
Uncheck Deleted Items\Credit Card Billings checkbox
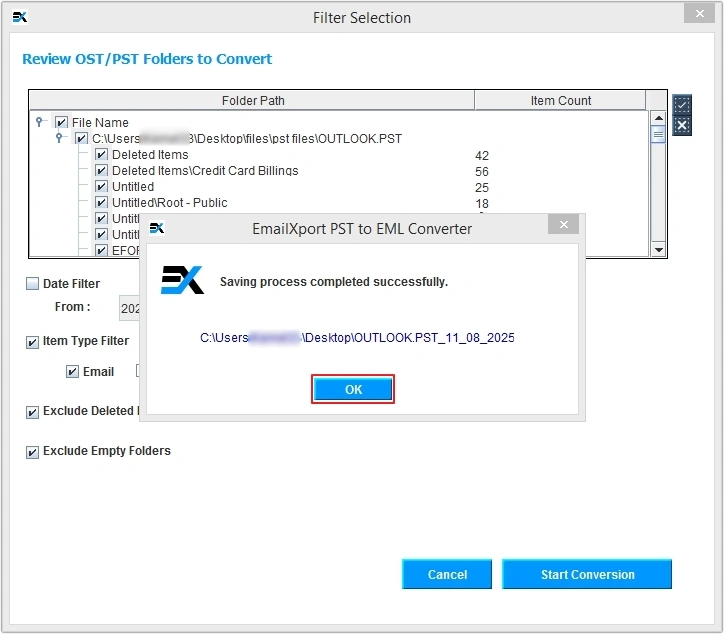(x=101, y=171)
